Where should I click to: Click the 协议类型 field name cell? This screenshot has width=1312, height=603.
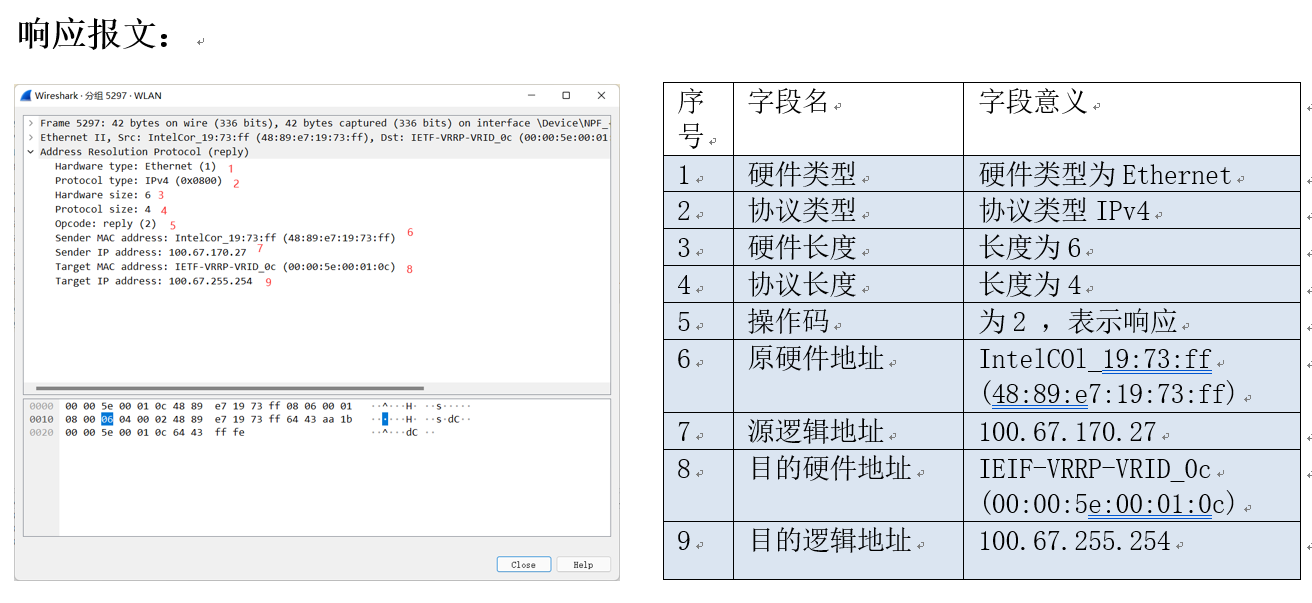pyautogui.click(x=848, y=210)
